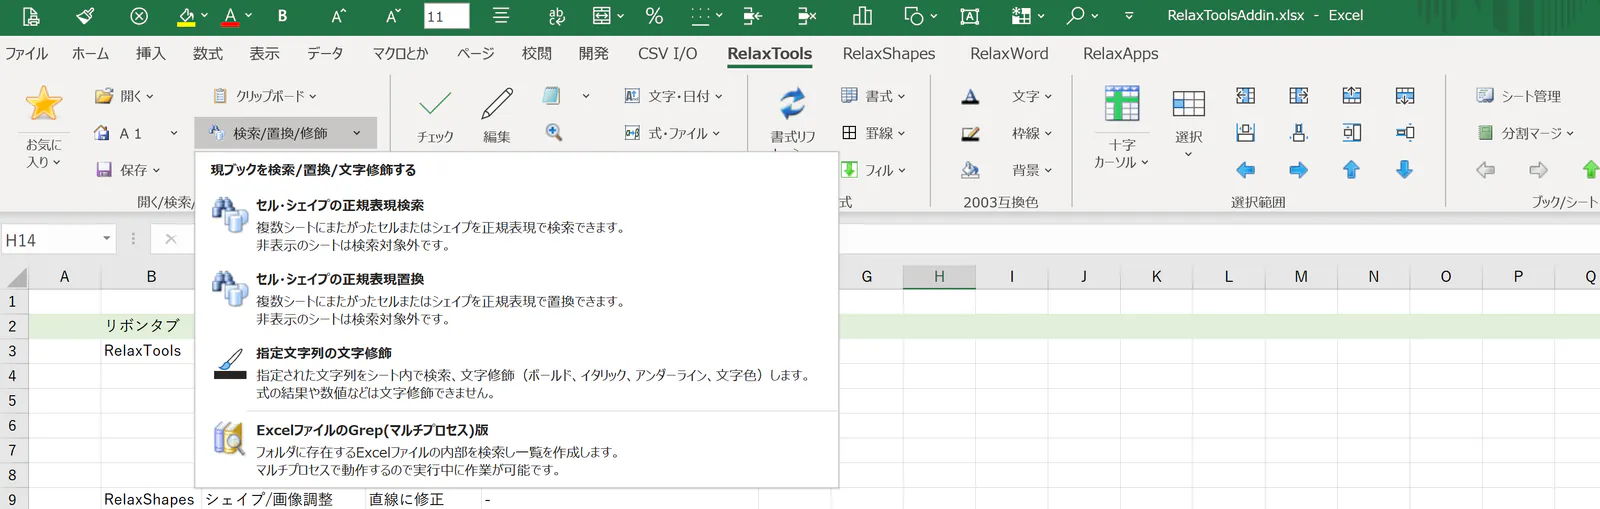
Task: Switch to the CSV I/O tab
Action: [668, 54]
